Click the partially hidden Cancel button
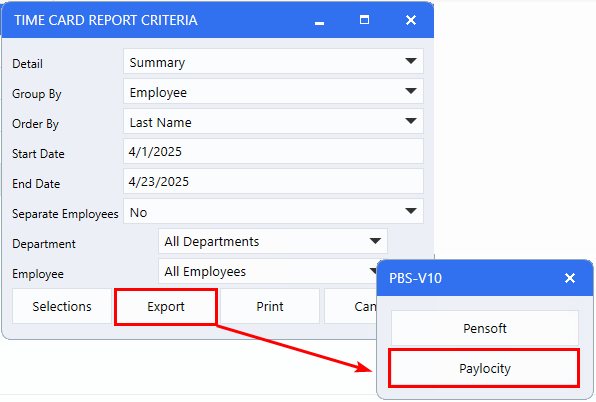Viewport: 596px width, 402px height. [350, 306]
